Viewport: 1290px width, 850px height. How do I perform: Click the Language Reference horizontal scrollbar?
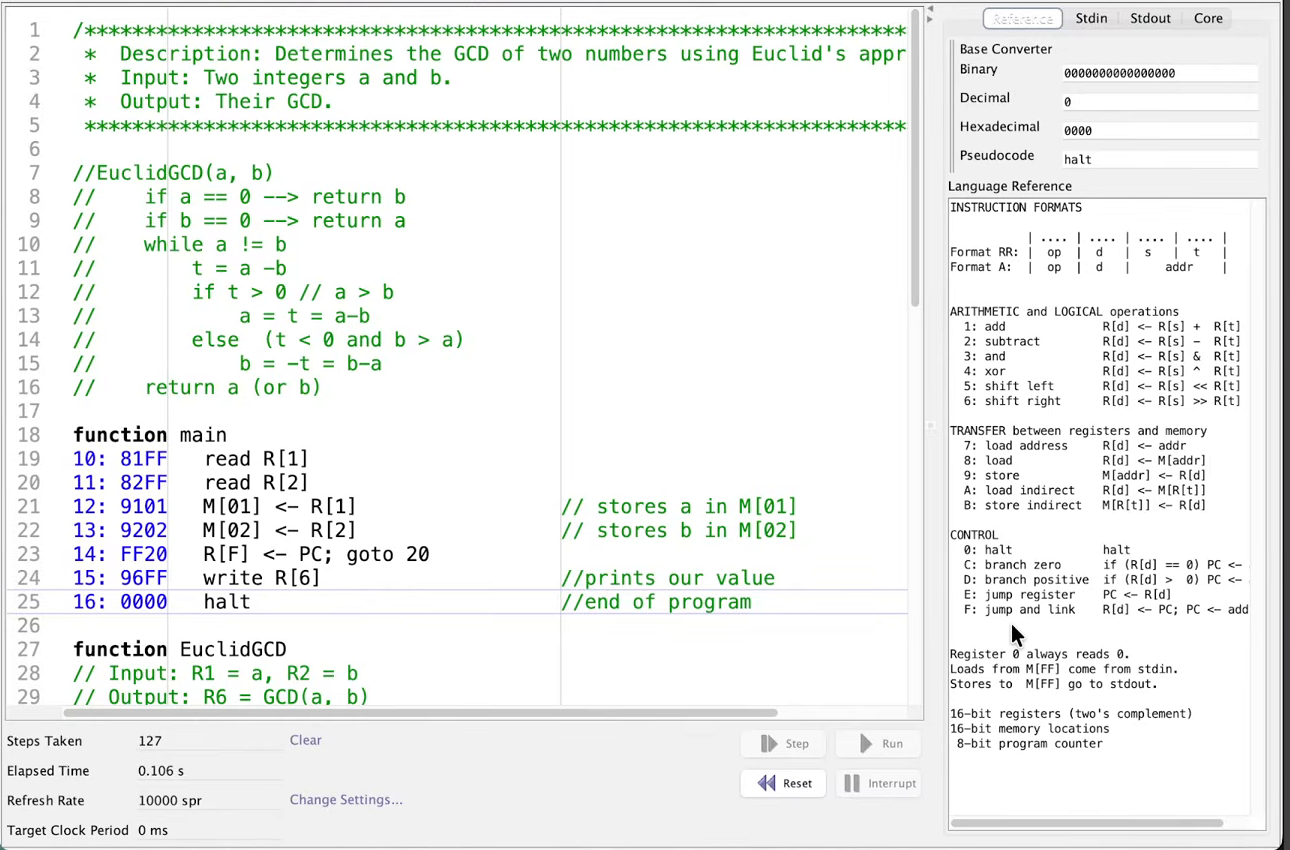pos(1086,823)
